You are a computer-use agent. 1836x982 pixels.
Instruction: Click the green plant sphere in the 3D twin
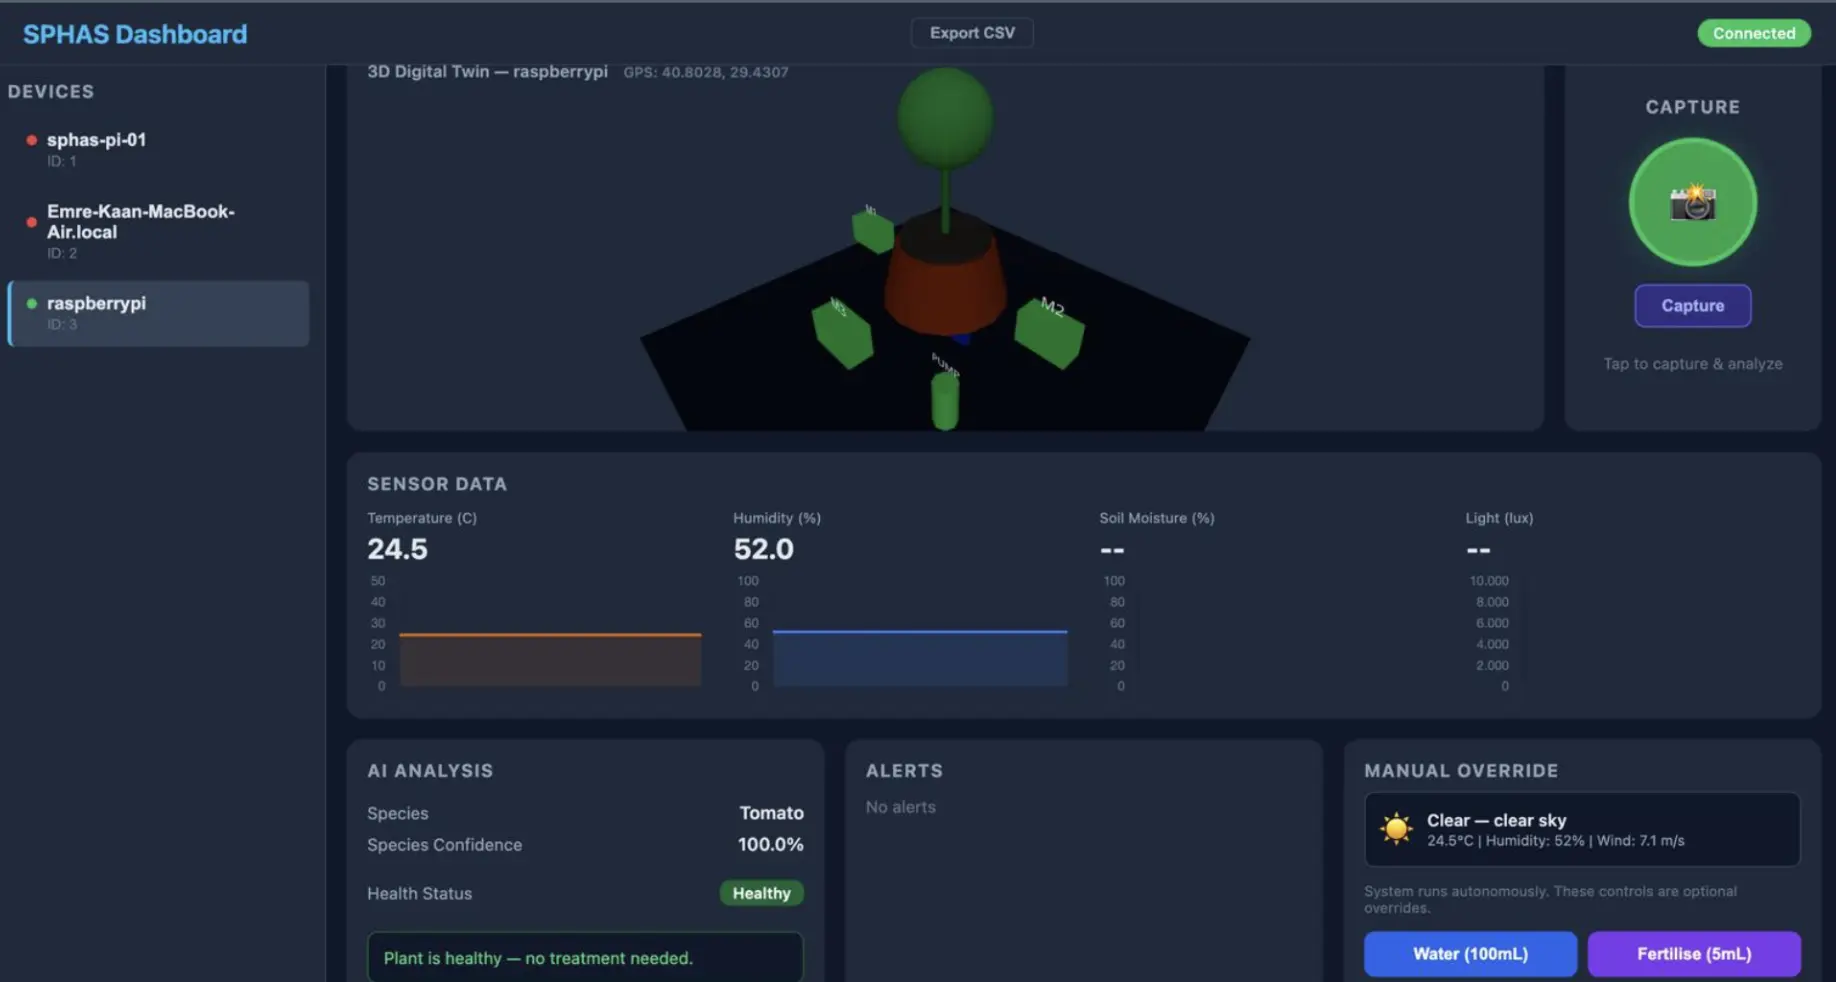945,117
